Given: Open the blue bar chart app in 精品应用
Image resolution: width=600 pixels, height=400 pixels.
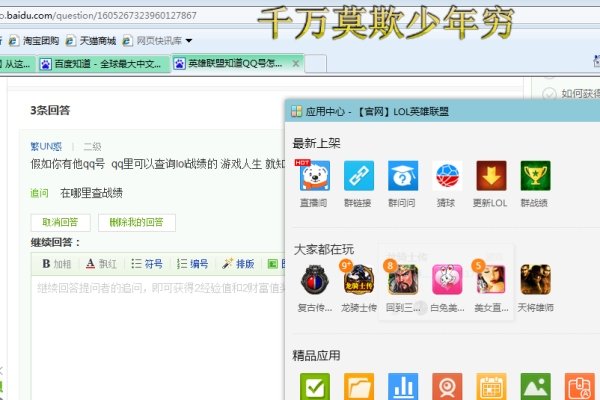Looking at the screenshot, I should (403, 387).
